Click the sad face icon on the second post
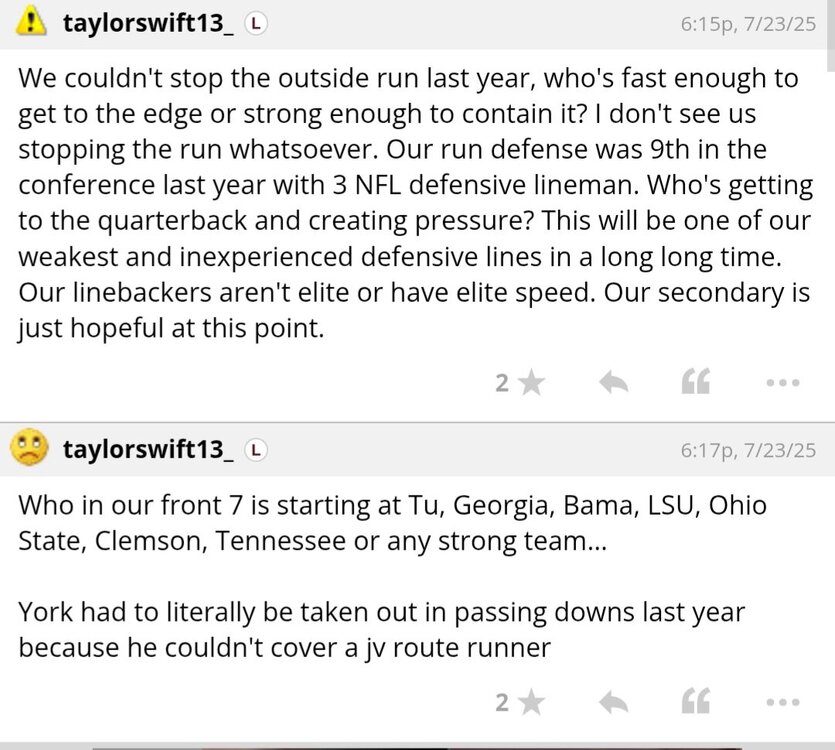The image size is (835, 750). [x=30, y=449]
